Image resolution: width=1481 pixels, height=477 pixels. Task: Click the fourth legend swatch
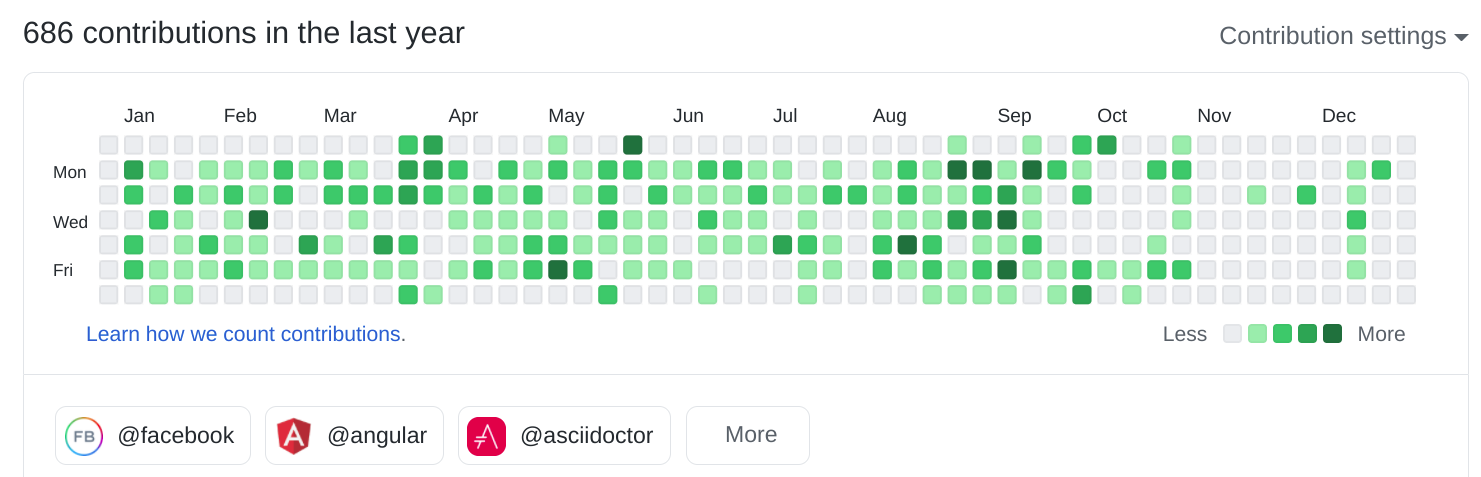(1307, 334)
